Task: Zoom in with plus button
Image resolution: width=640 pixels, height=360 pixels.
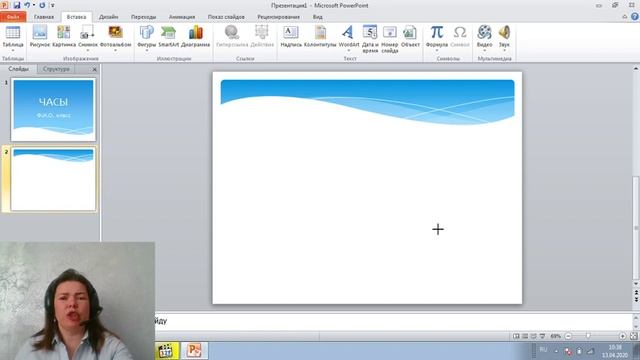Action: point(622,336)
